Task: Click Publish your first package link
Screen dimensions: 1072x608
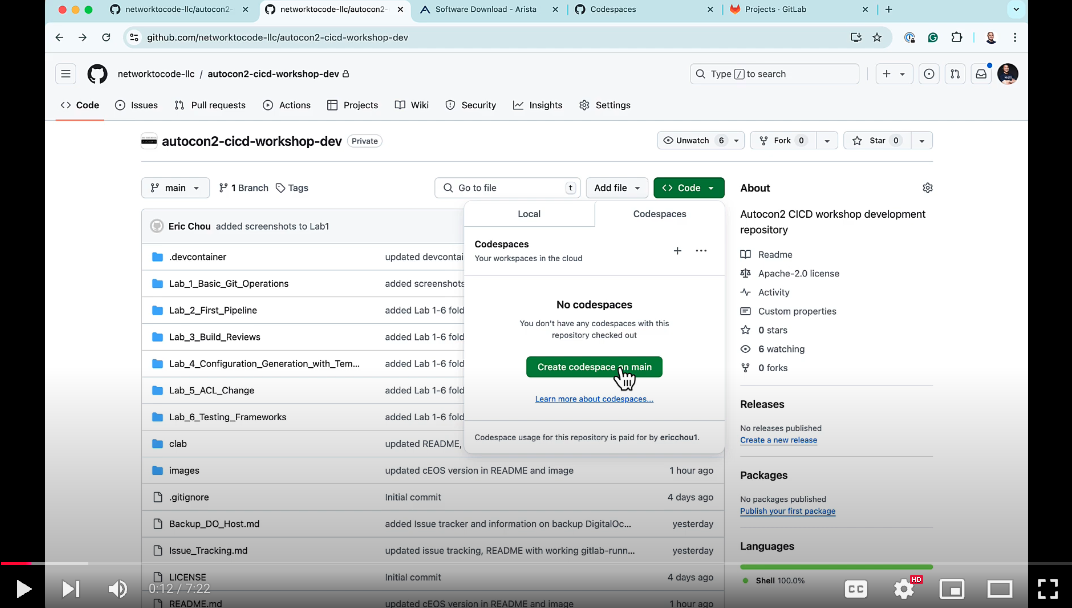Action: (x=788, y=512)
